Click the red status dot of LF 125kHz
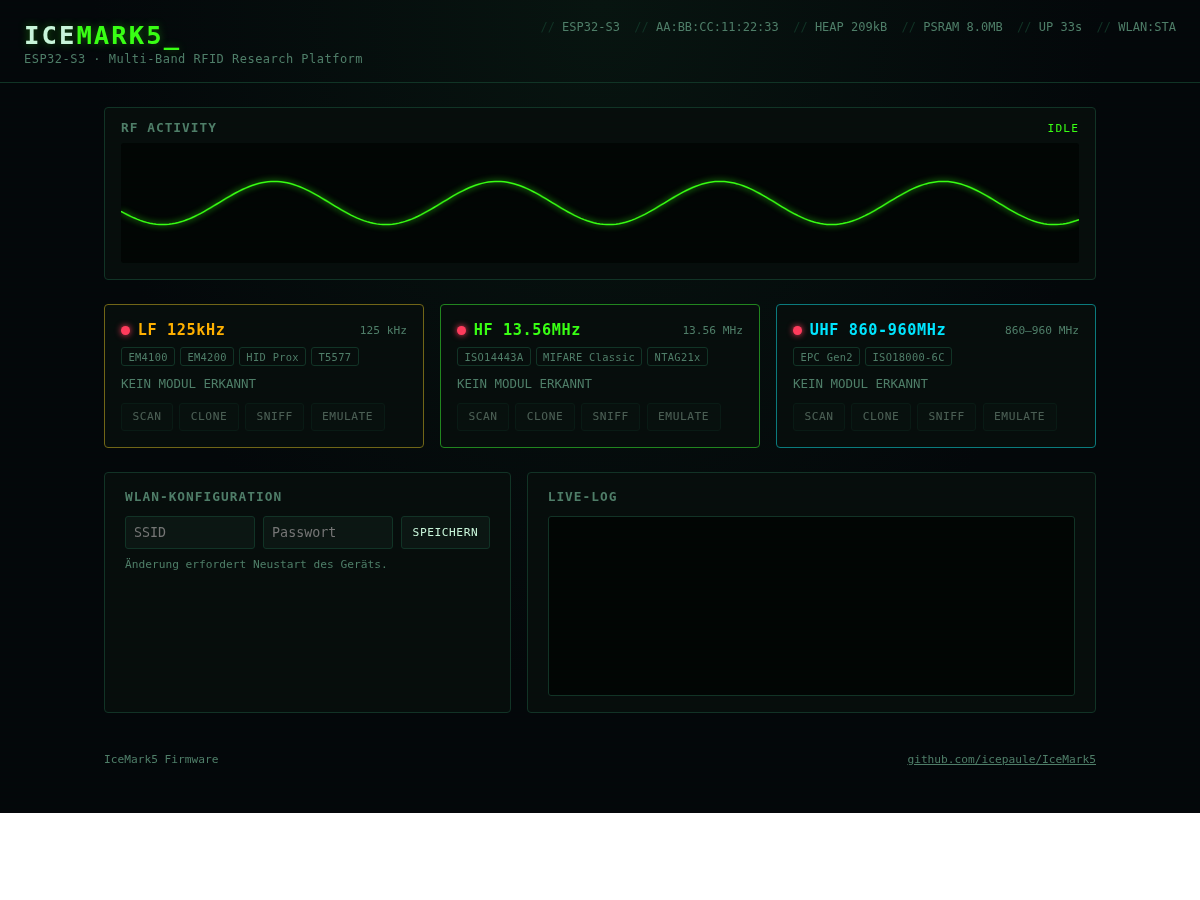Viewport: 1200px width, 900px height. tap(126, 330)
